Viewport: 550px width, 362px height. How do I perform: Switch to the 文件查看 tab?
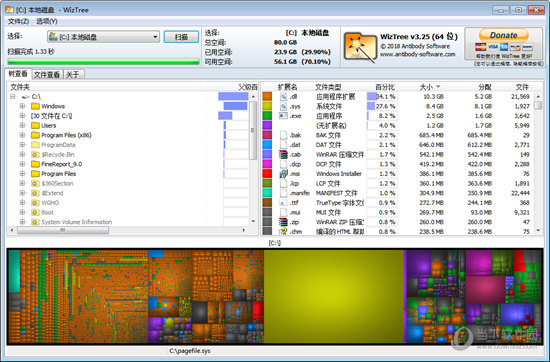[47, 74]
